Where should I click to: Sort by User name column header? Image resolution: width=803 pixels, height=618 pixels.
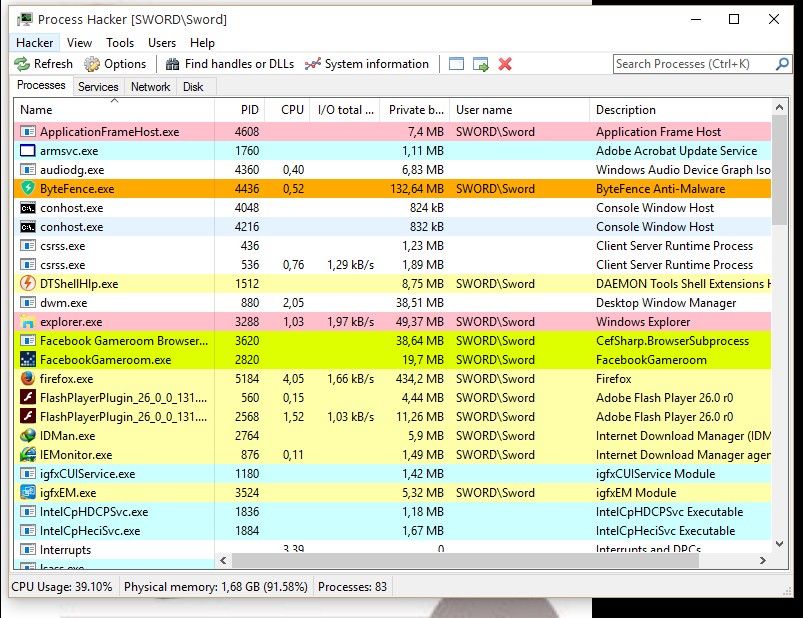click(x=519, y=110)
